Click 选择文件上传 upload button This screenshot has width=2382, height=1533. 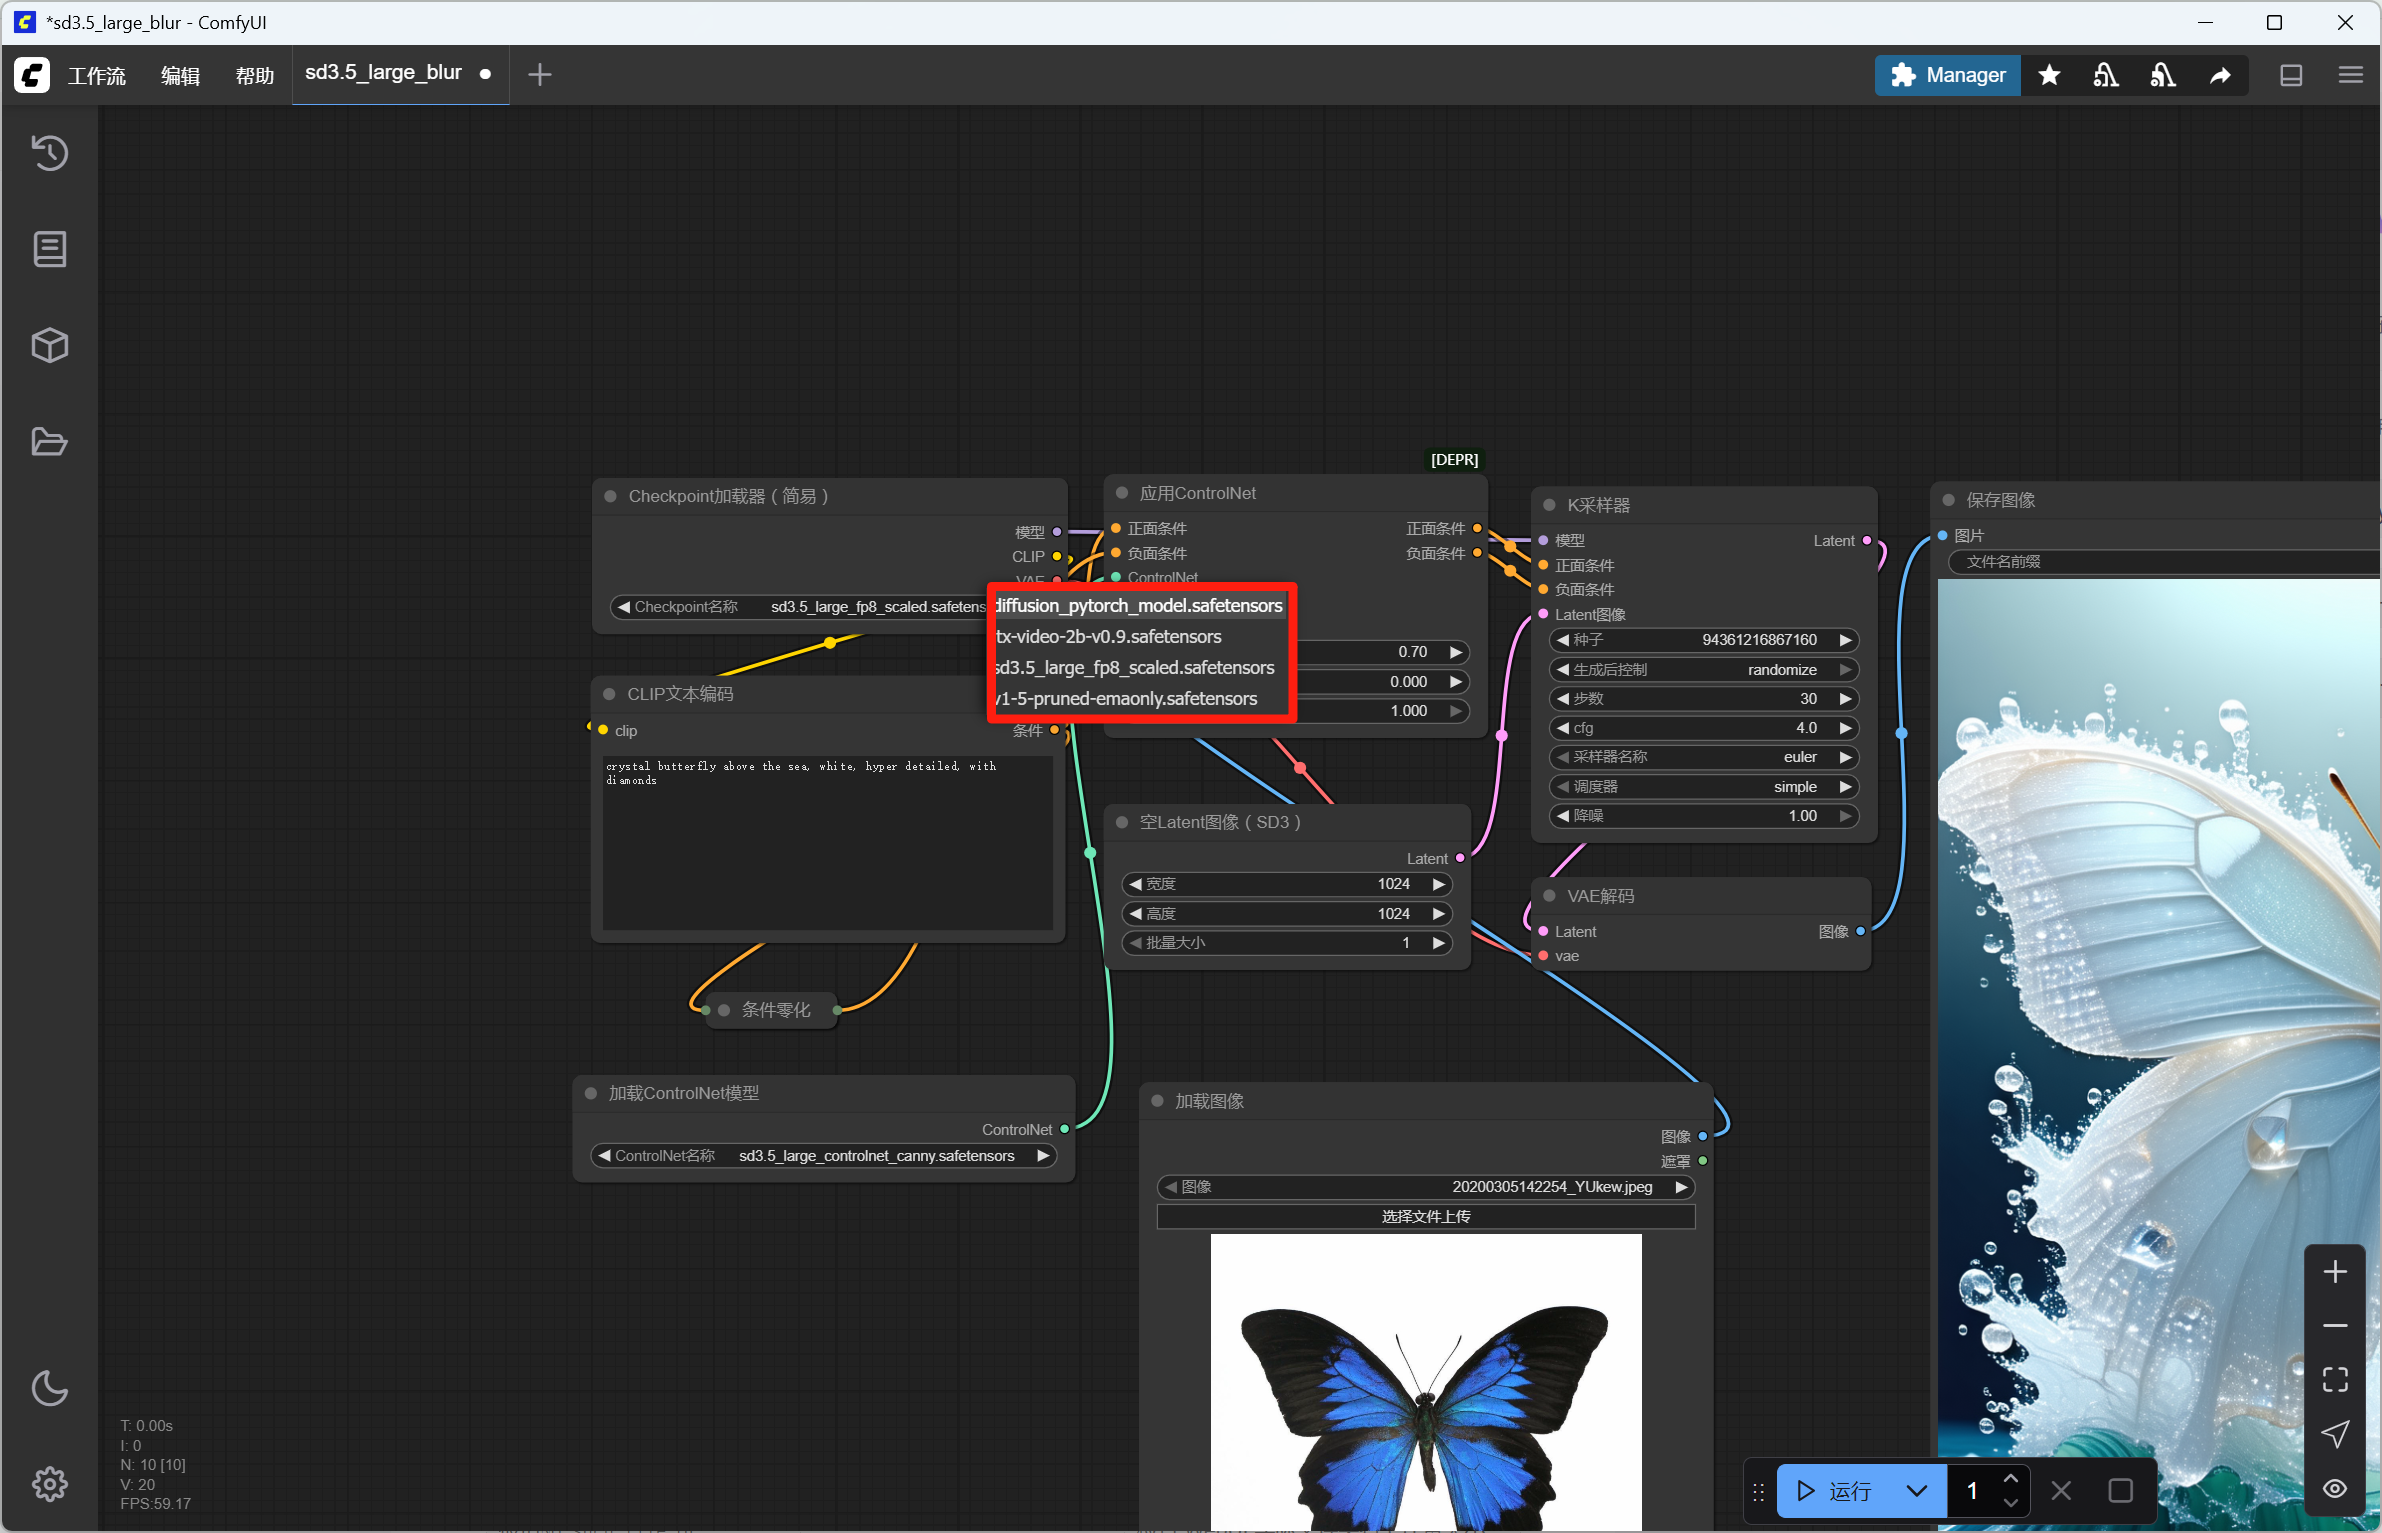1426,1217
